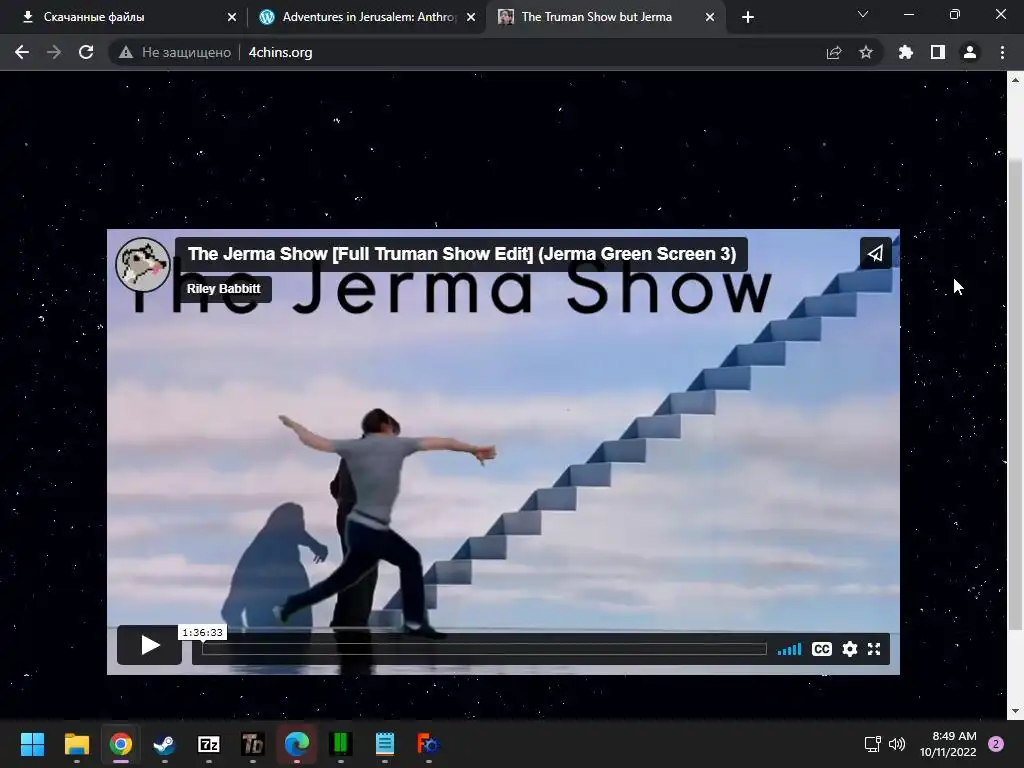The width and height of the screenshot is (1024, 768).
Task: Open the video title link
Action: point(462,254)
